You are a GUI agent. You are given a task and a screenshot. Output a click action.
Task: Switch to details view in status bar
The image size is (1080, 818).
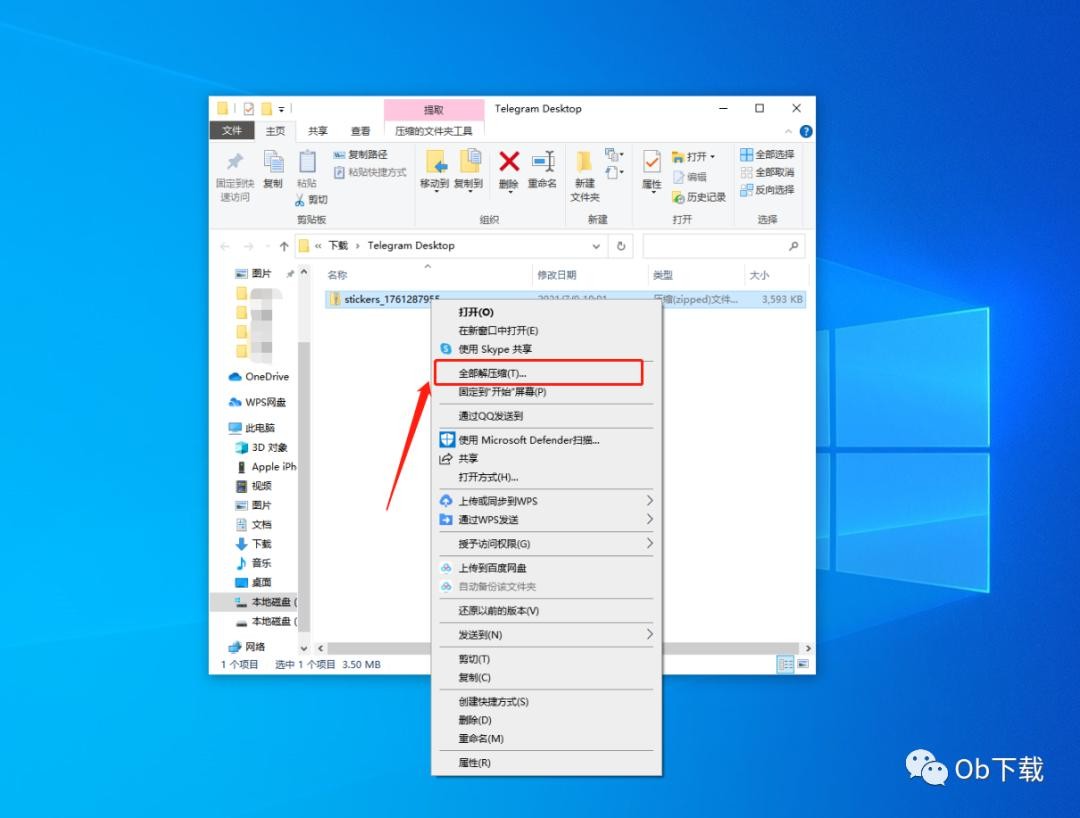[786, 664]
